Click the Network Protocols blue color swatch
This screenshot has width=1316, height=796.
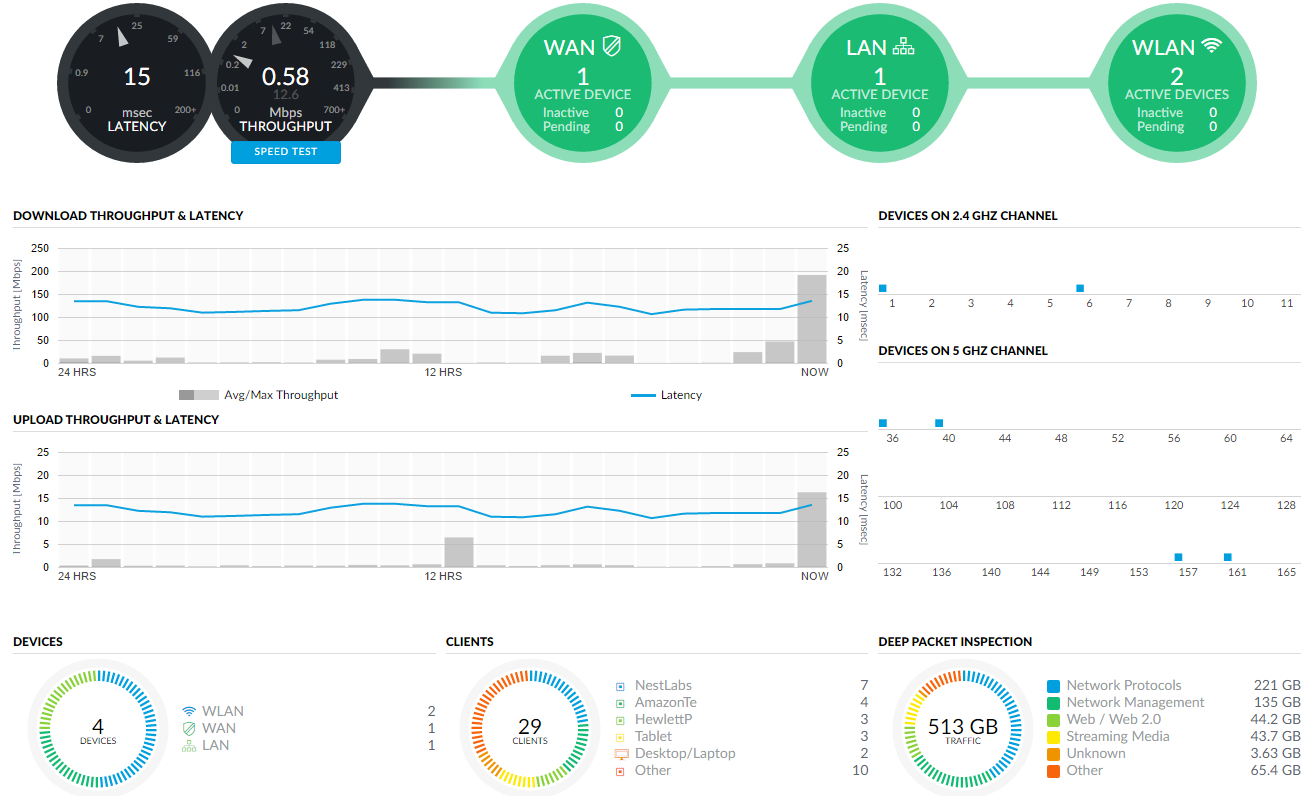pyautogui.click(x=1053, y=687)
